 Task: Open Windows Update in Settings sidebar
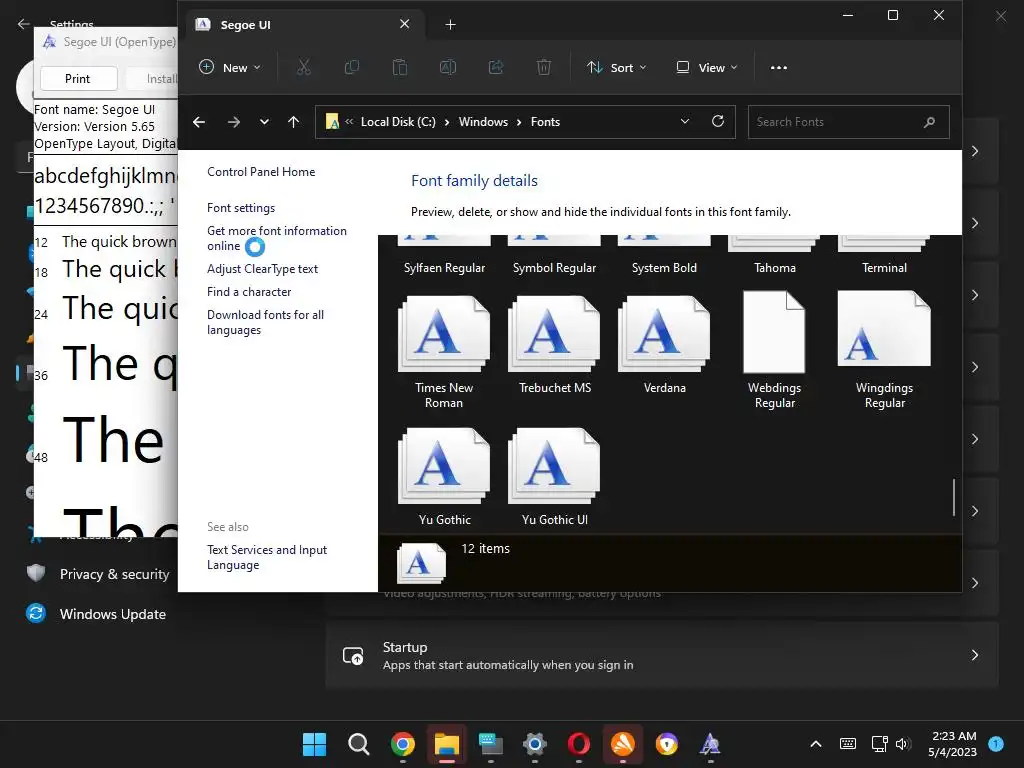(x=96, y=614)
